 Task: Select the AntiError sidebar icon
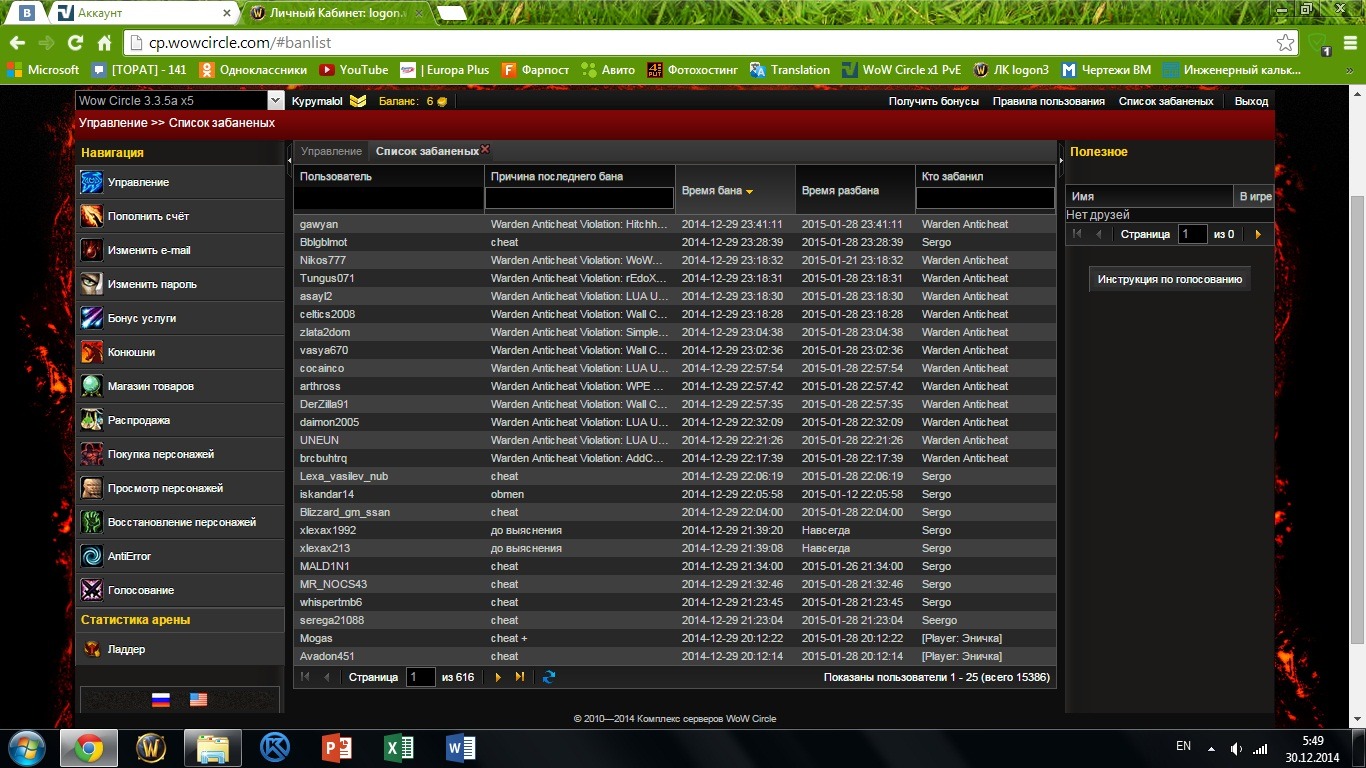(92, 557)
